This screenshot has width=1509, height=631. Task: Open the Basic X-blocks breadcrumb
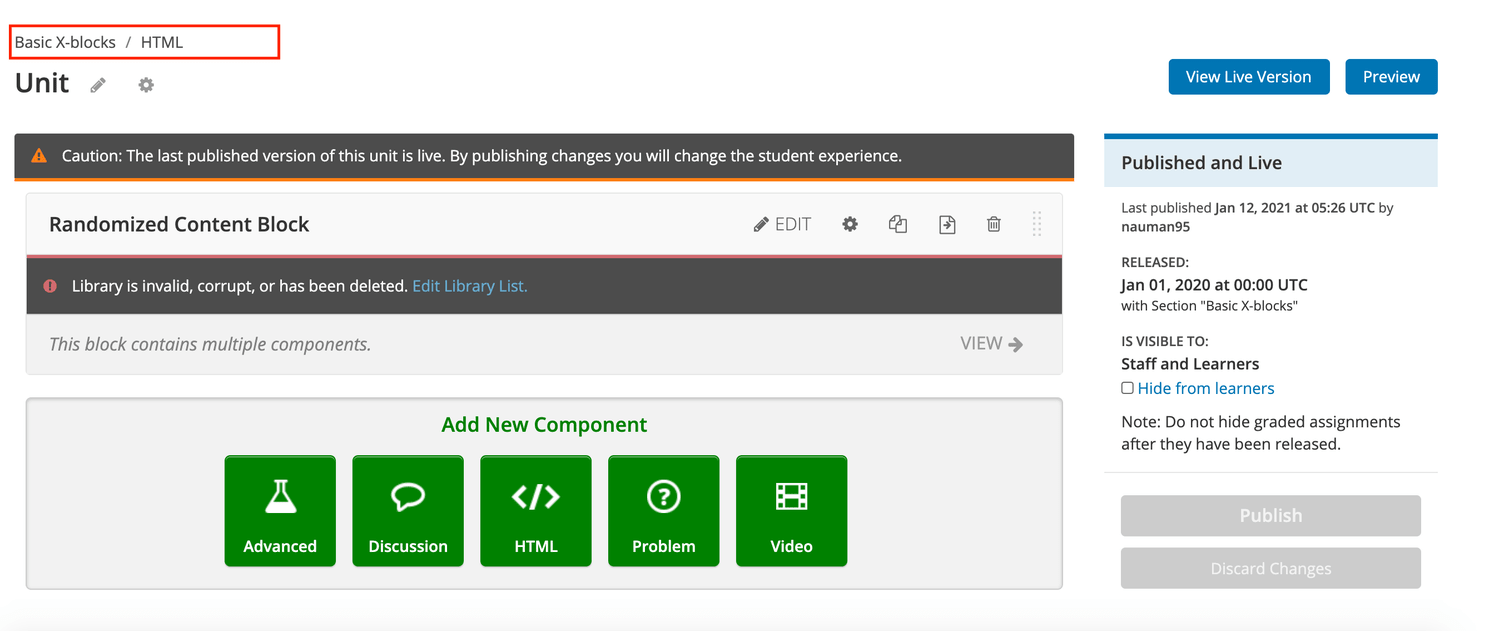(x=65, y=42)
